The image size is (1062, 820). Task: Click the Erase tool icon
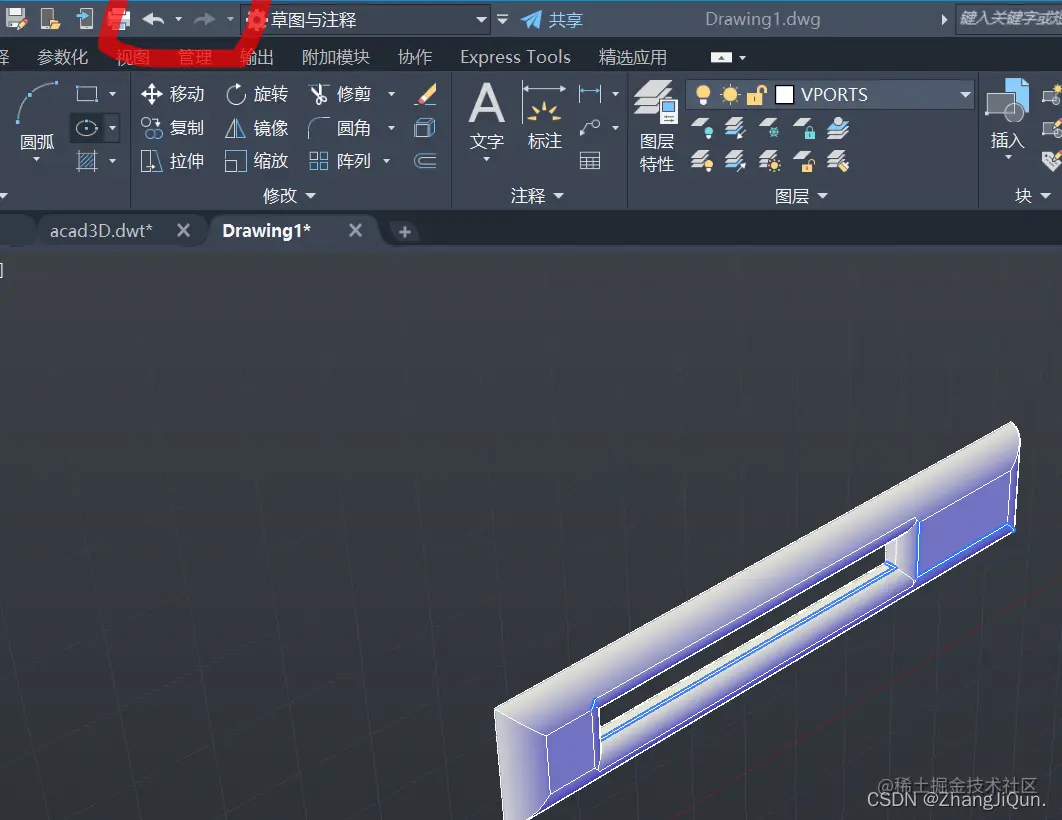(x=425, y=94)
